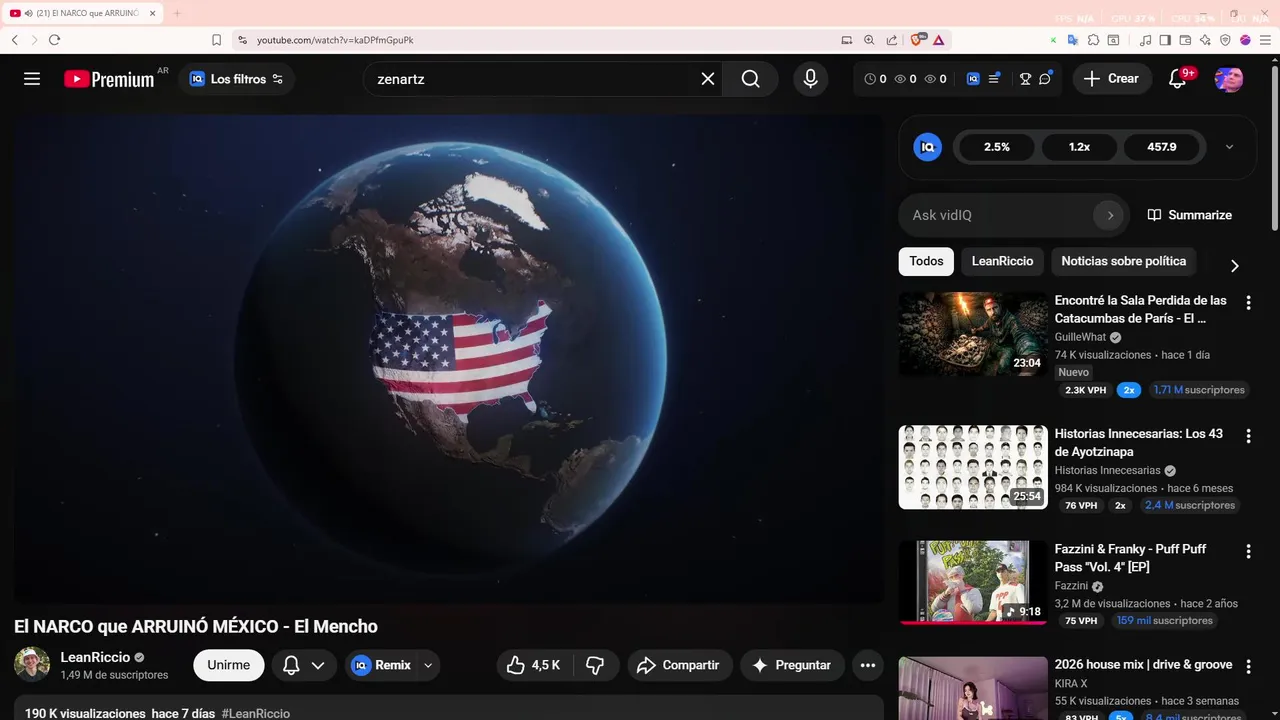Click the Compartir share button

(x=679, y=665)
